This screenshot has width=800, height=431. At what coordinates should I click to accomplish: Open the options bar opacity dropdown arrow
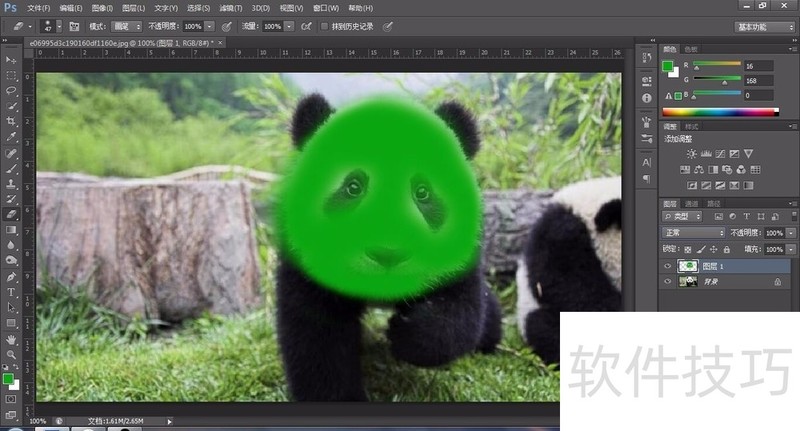pyautogui.click(x=209, y=27)
